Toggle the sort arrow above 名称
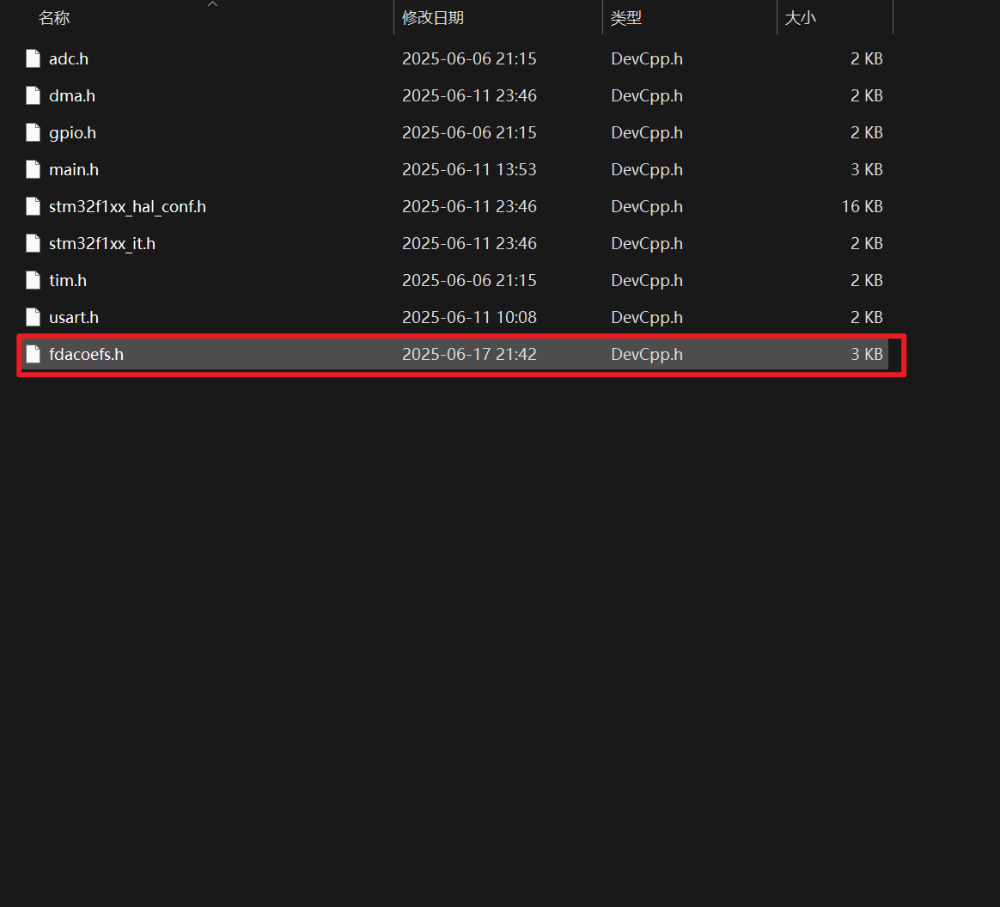Viewport: 1000px width, 907px height. click(213, 4)
